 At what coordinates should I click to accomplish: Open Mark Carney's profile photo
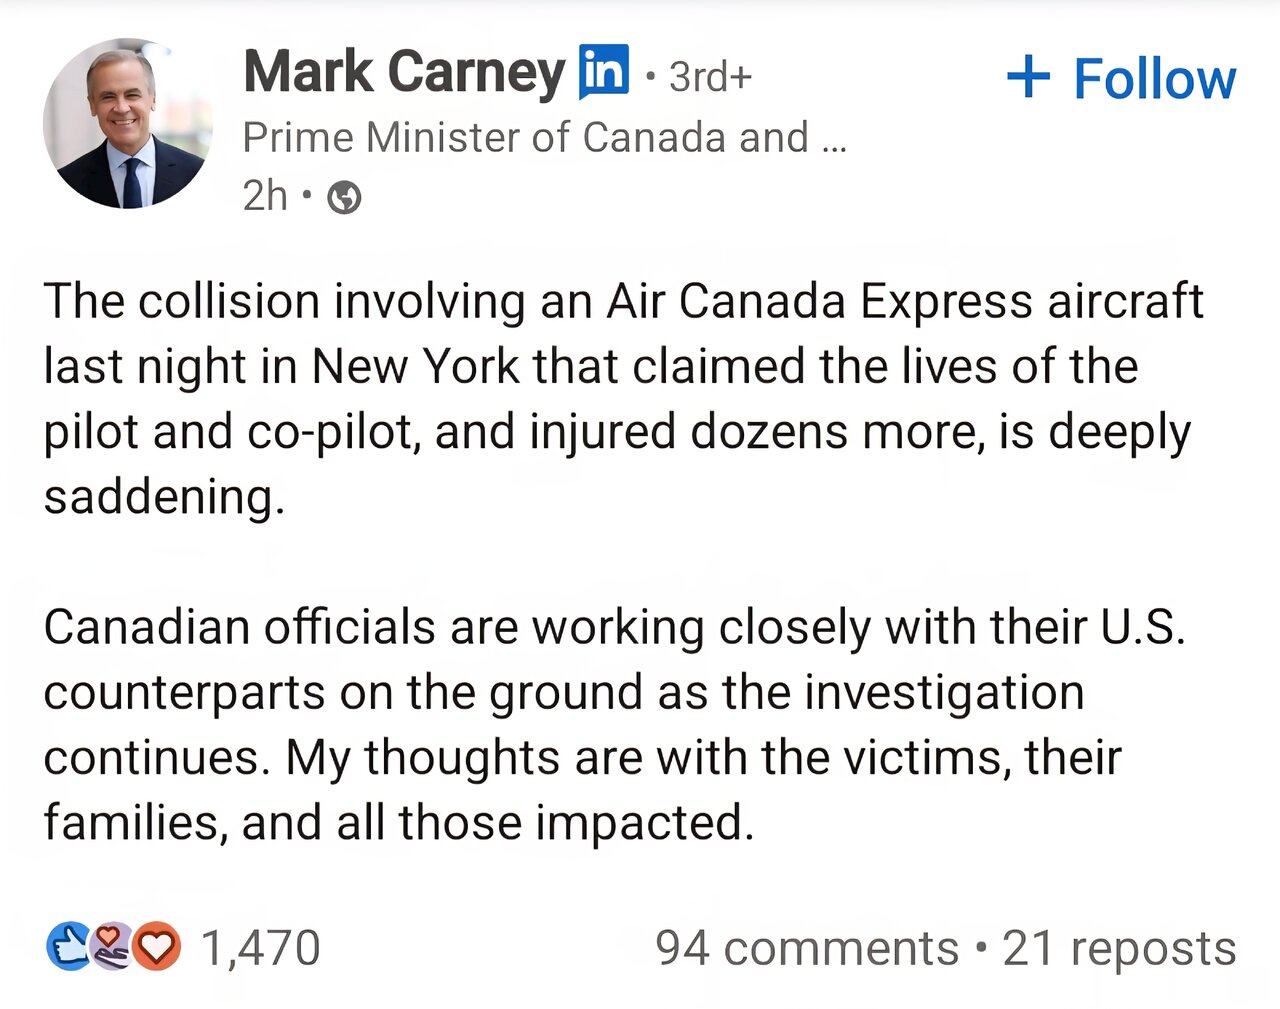tap(127, 124)
